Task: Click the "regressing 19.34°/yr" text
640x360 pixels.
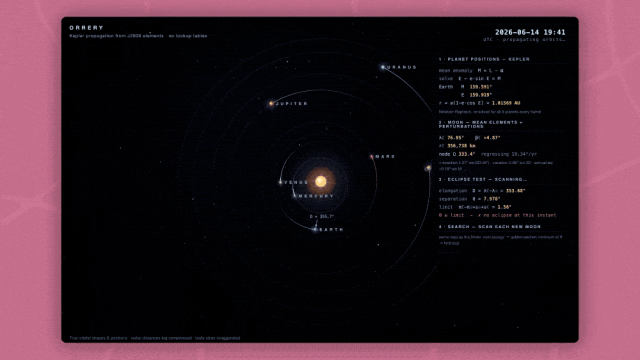Action: click(x=509, y=154)
